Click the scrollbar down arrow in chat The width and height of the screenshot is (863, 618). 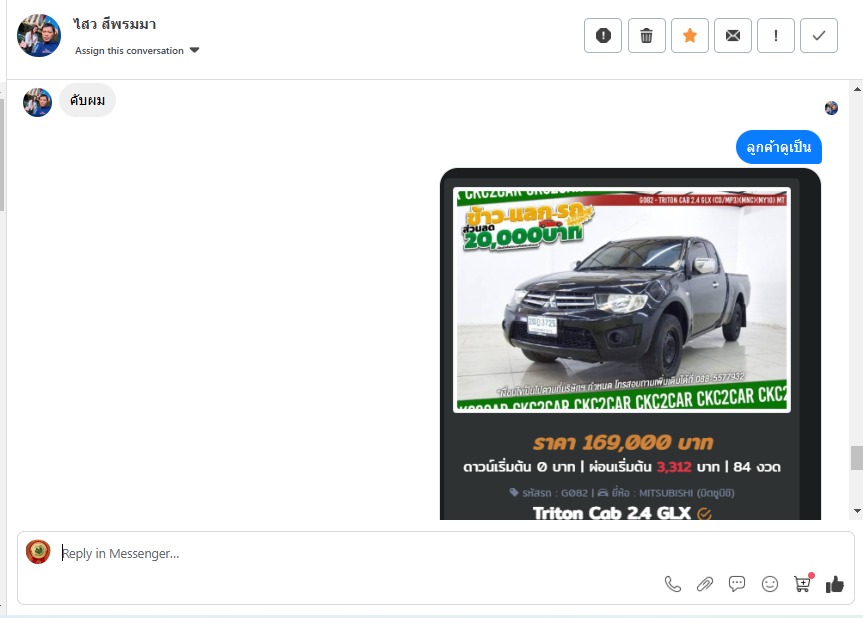coord(857,511)
